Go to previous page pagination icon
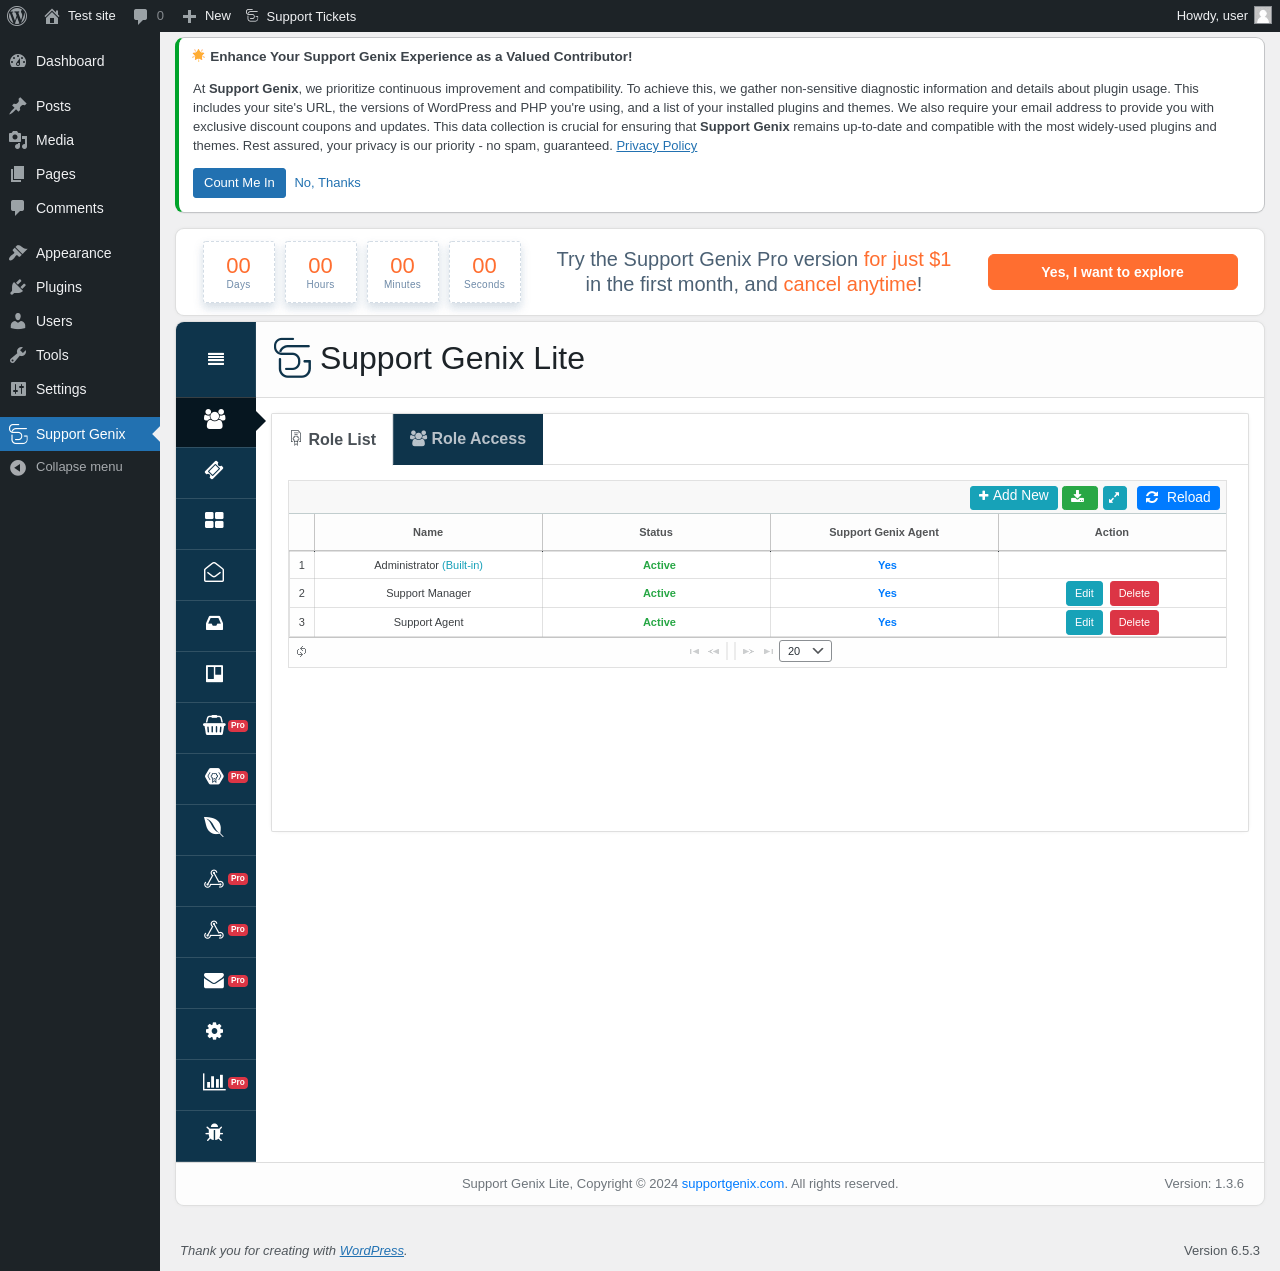1280x1271 pixels. point(713,651)
